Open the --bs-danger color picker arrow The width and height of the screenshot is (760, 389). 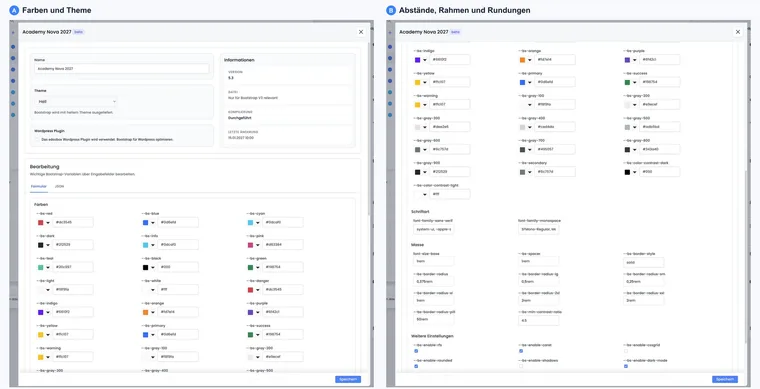[x=258, y=290]
